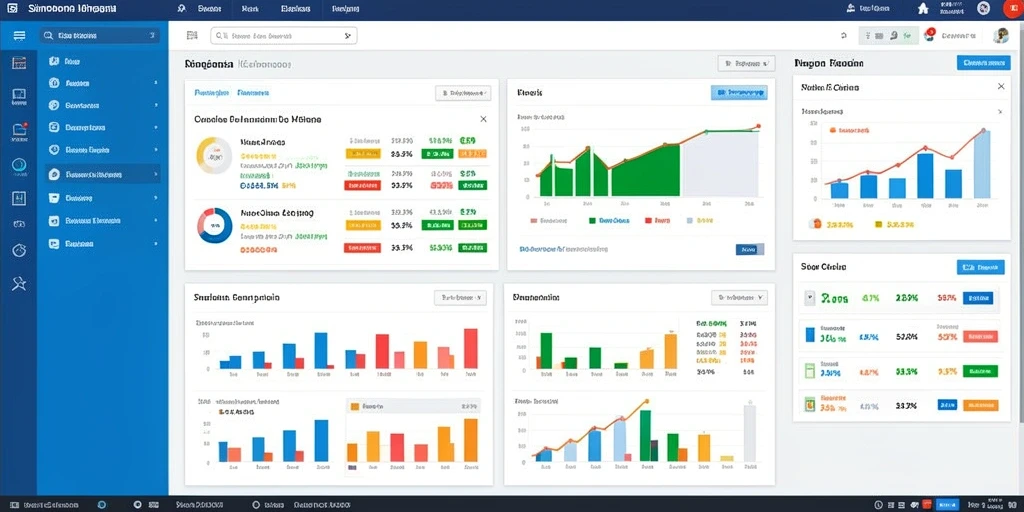This screenshot has width=1024, height=512.
Task: Click the hamburger menu icon above the sidebar
Action: (x=19, y=35)
